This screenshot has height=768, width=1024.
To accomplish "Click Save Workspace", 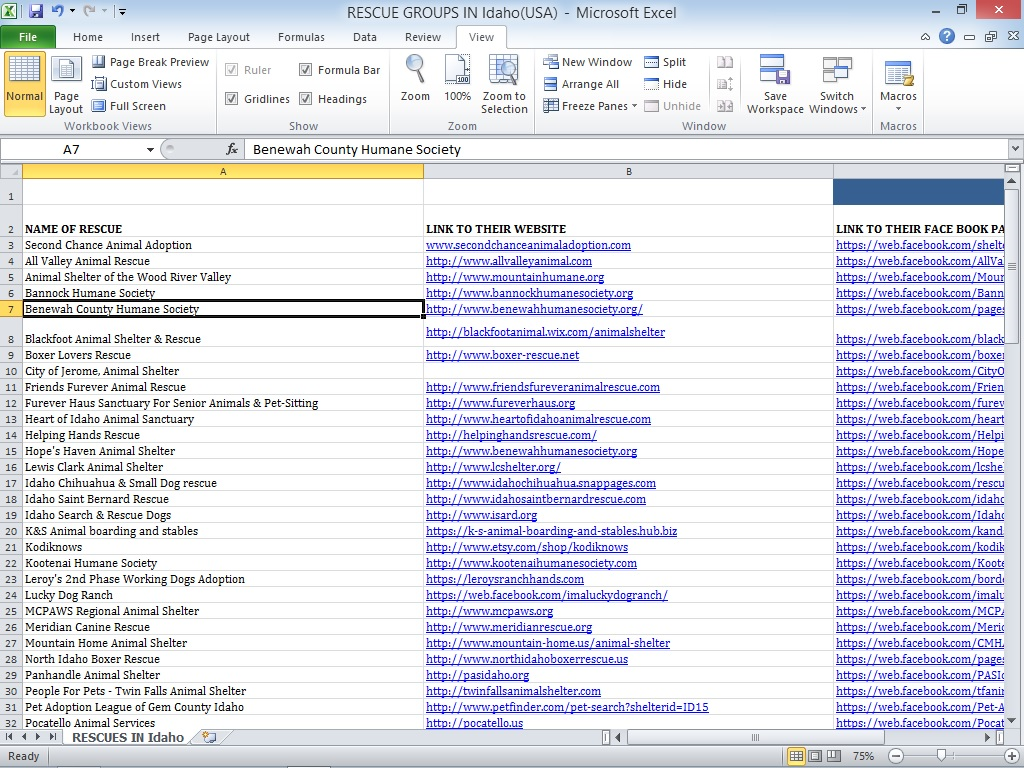I will click(x=775, y=84).
